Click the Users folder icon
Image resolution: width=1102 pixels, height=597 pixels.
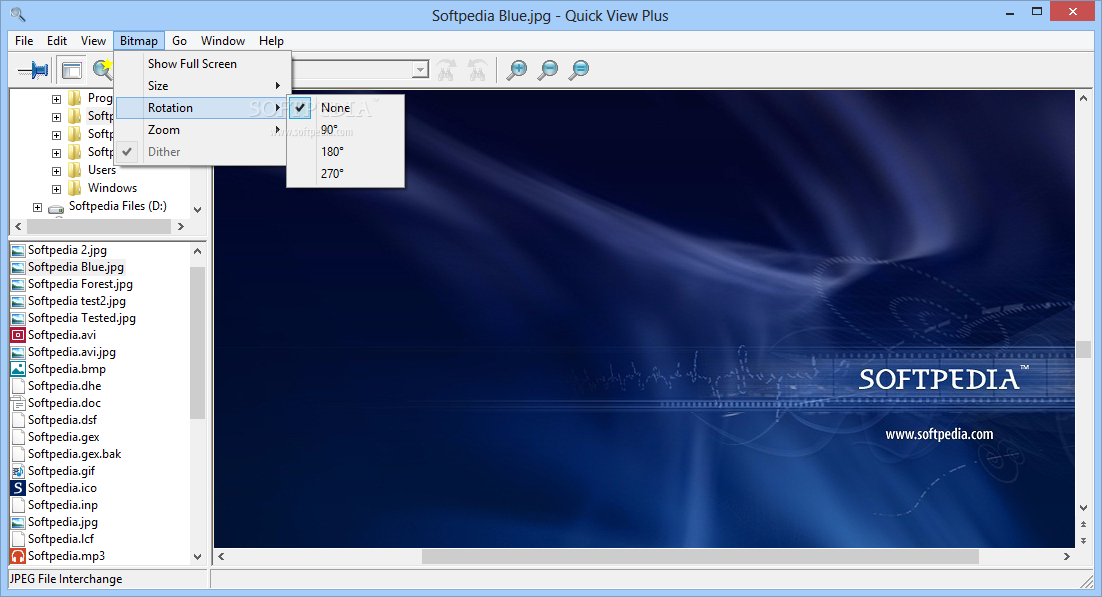74,170
